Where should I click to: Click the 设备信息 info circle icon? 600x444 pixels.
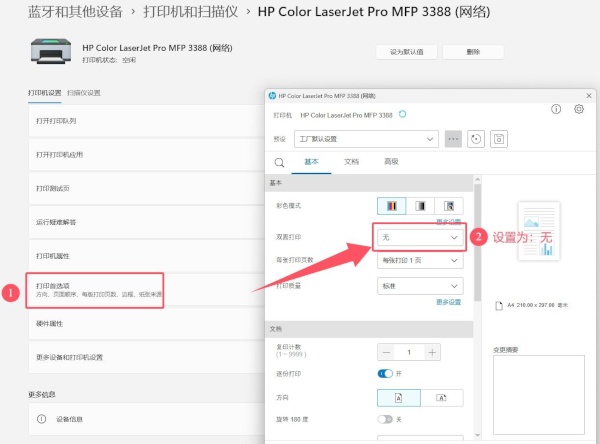tap(41, 419)
